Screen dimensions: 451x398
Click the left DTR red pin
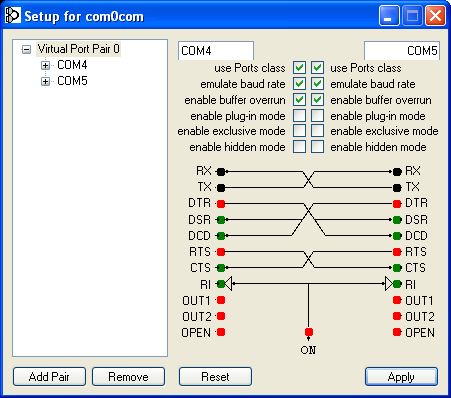[x=221, y=203]
